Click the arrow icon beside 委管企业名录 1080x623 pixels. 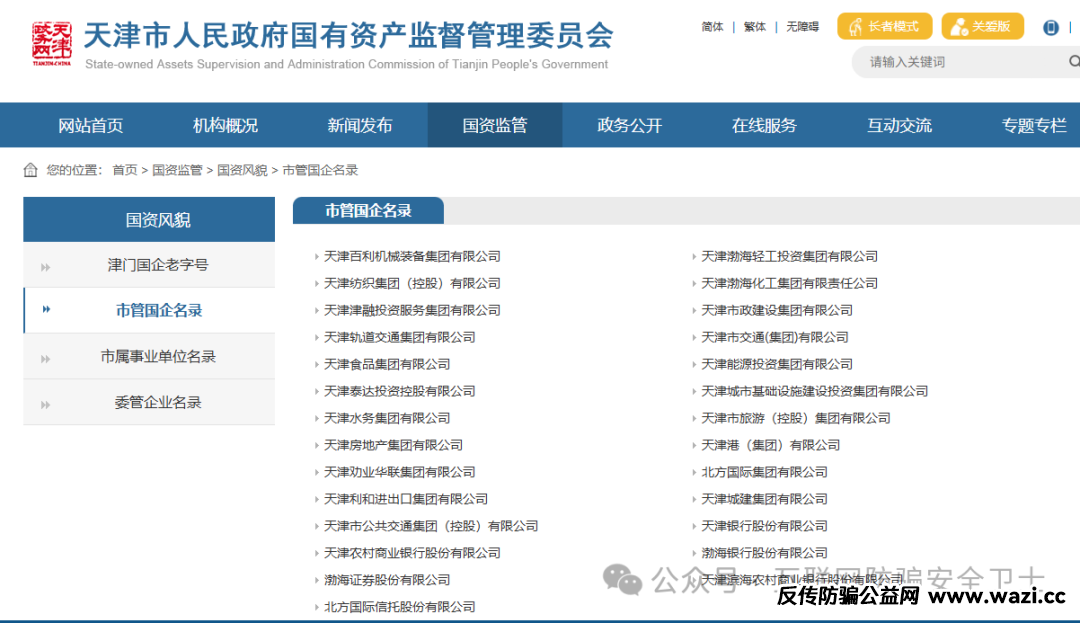point(45,405)
